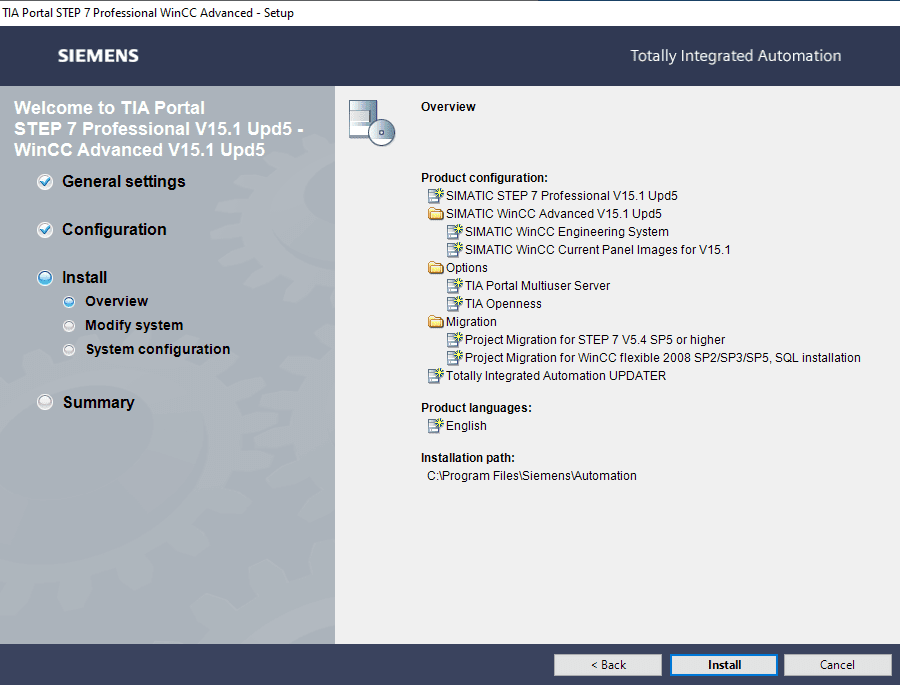This screenshot has width=900, height=685.
Task: Open the Configuration step
Action: tap(114, 229)
